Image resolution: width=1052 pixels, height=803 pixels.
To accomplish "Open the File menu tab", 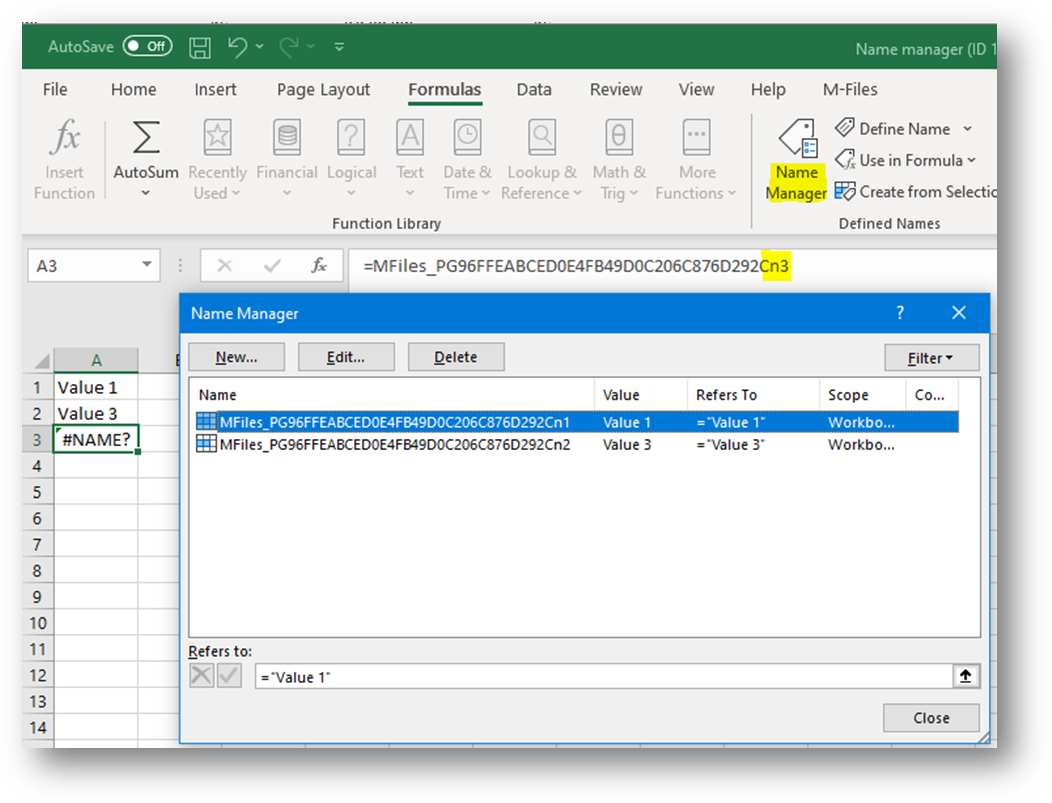I will click(55, 89).
